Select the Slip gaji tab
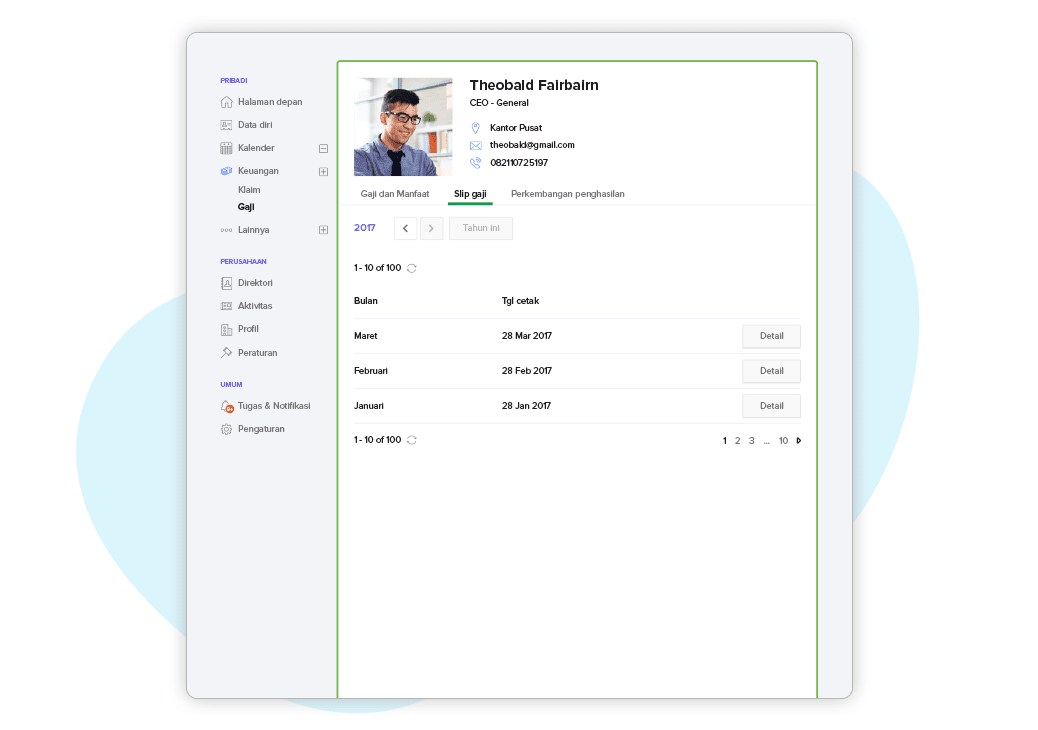The height and width of the screenshot is (730, 1038). point(470,194)
